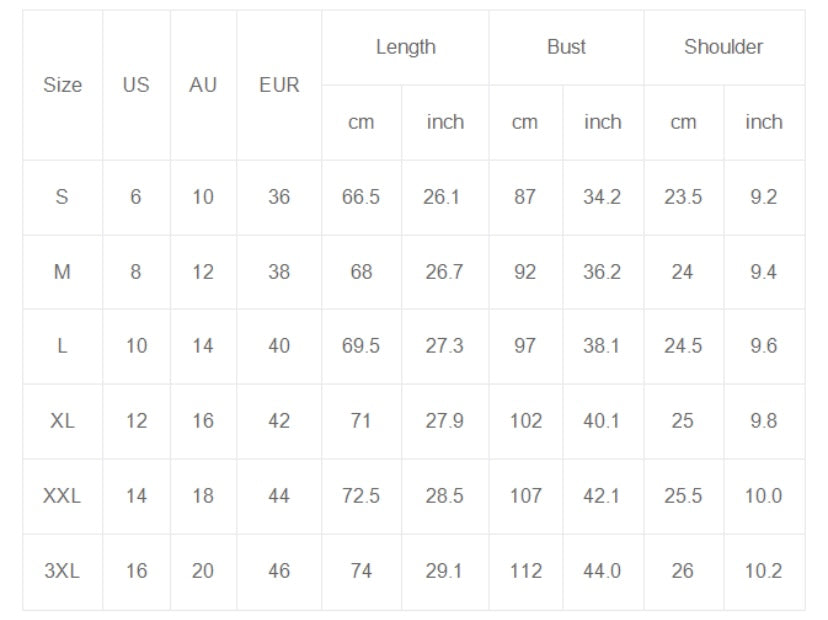Select the Shoulder header cell
Image resolution: width=828 pixels, height=620 pixels.
click(723, 47)
